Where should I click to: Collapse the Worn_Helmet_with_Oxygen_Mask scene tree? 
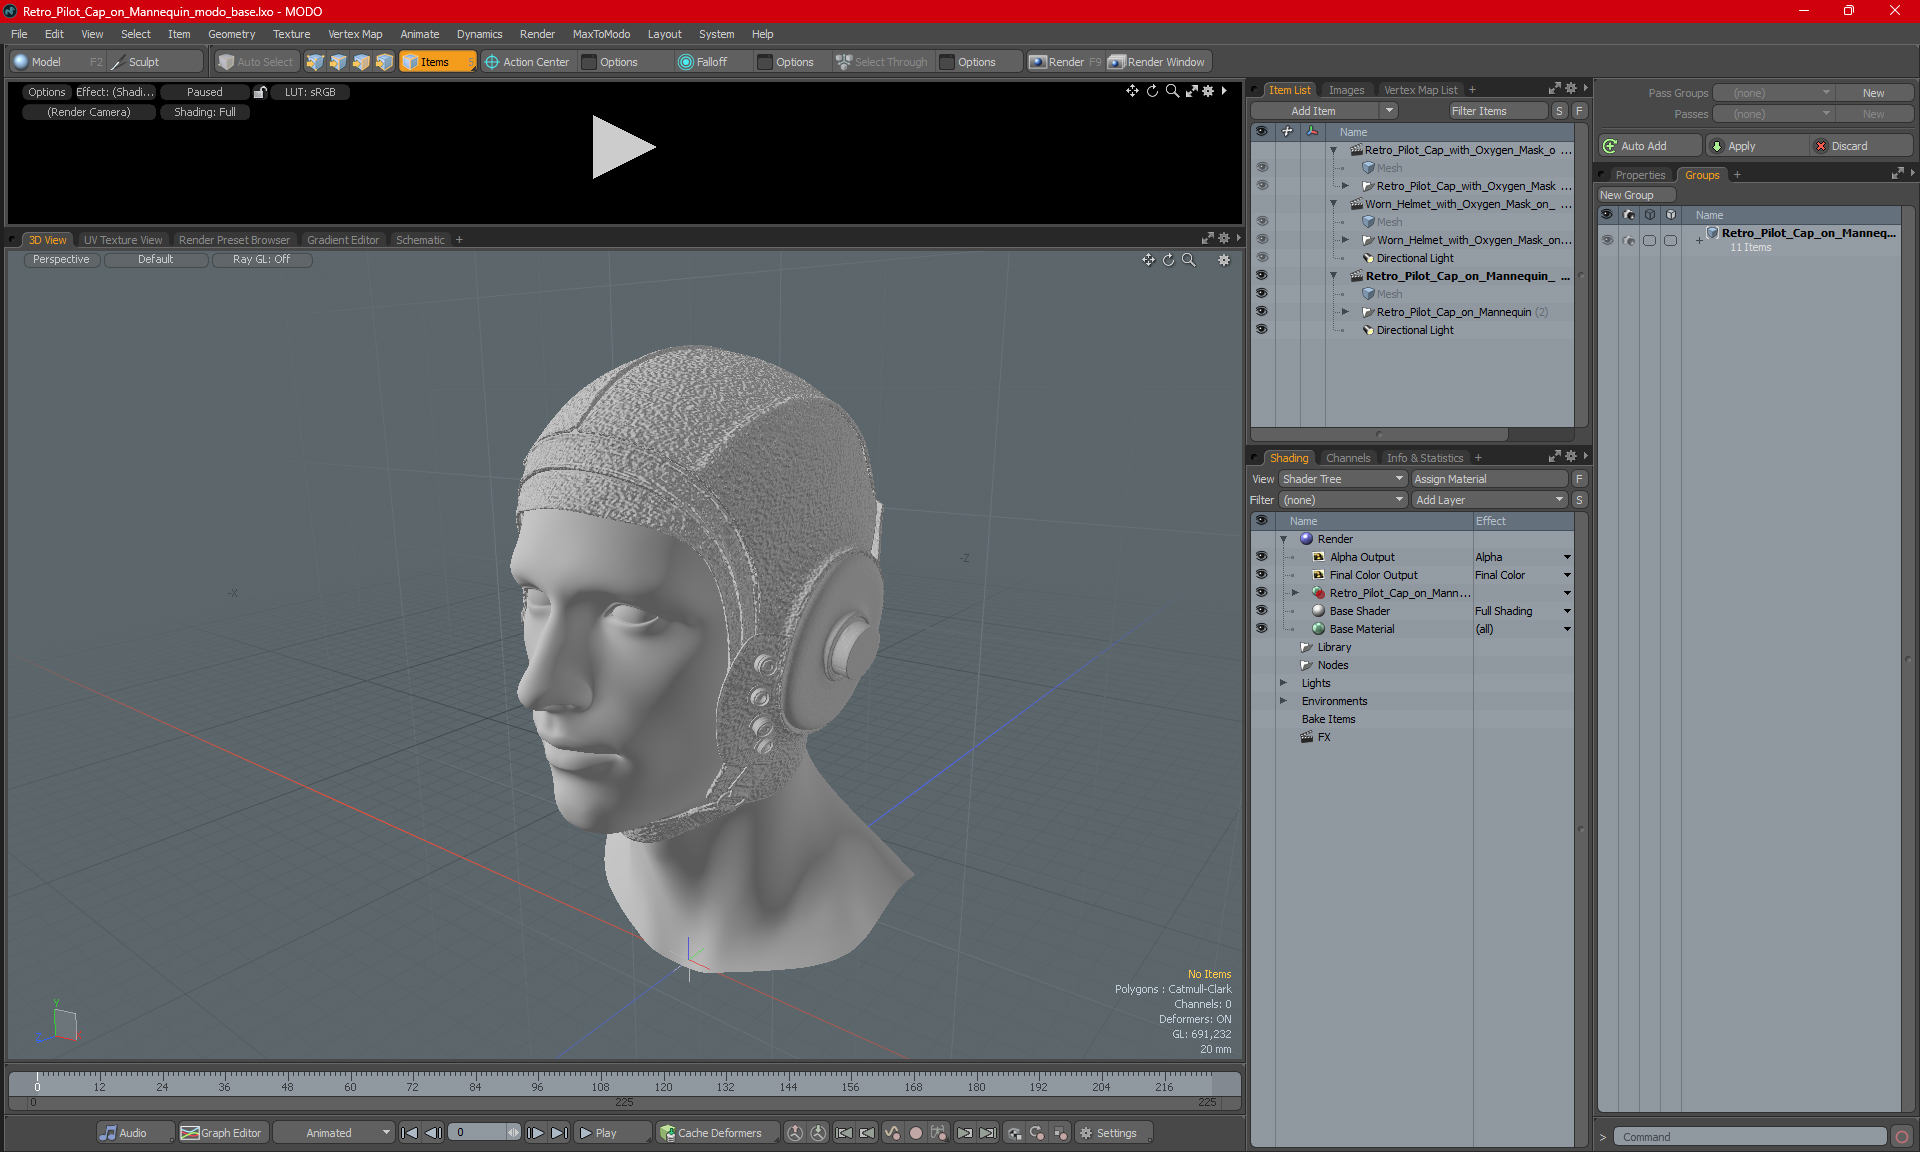pyautogui.click(x=1334, y=204)
